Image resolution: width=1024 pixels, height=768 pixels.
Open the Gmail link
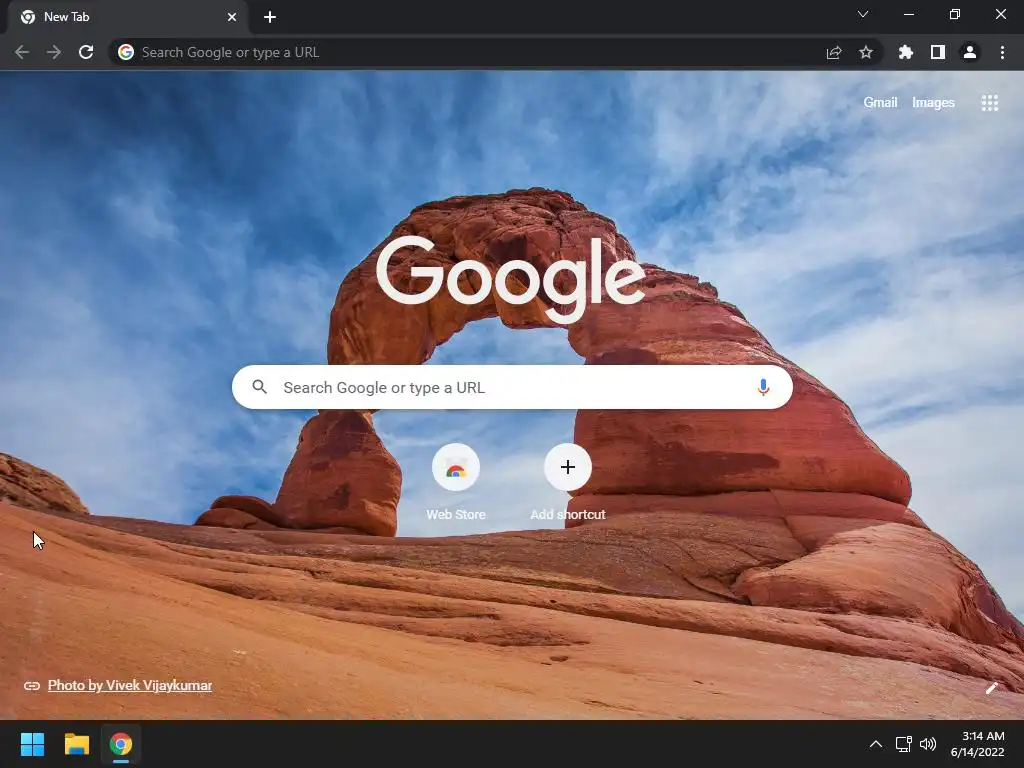(x=880, y=103)
